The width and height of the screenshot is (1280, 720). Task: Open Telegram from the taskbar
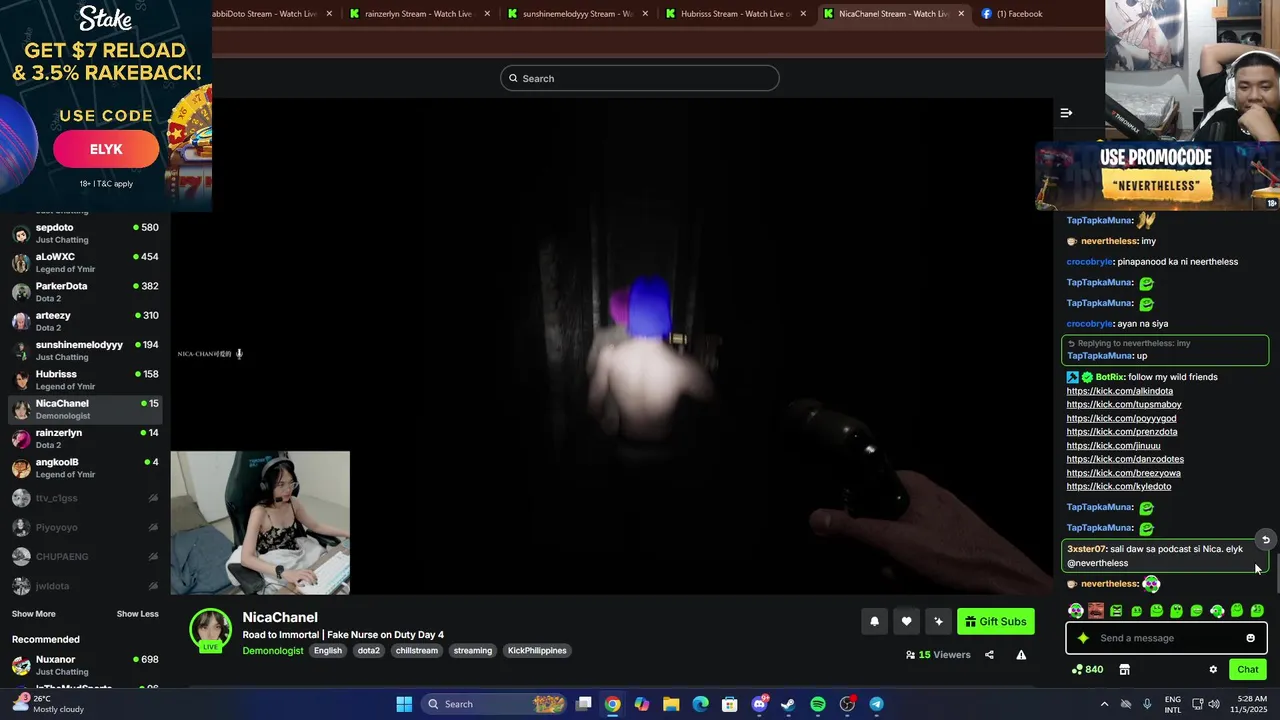[x=876, y=704]
